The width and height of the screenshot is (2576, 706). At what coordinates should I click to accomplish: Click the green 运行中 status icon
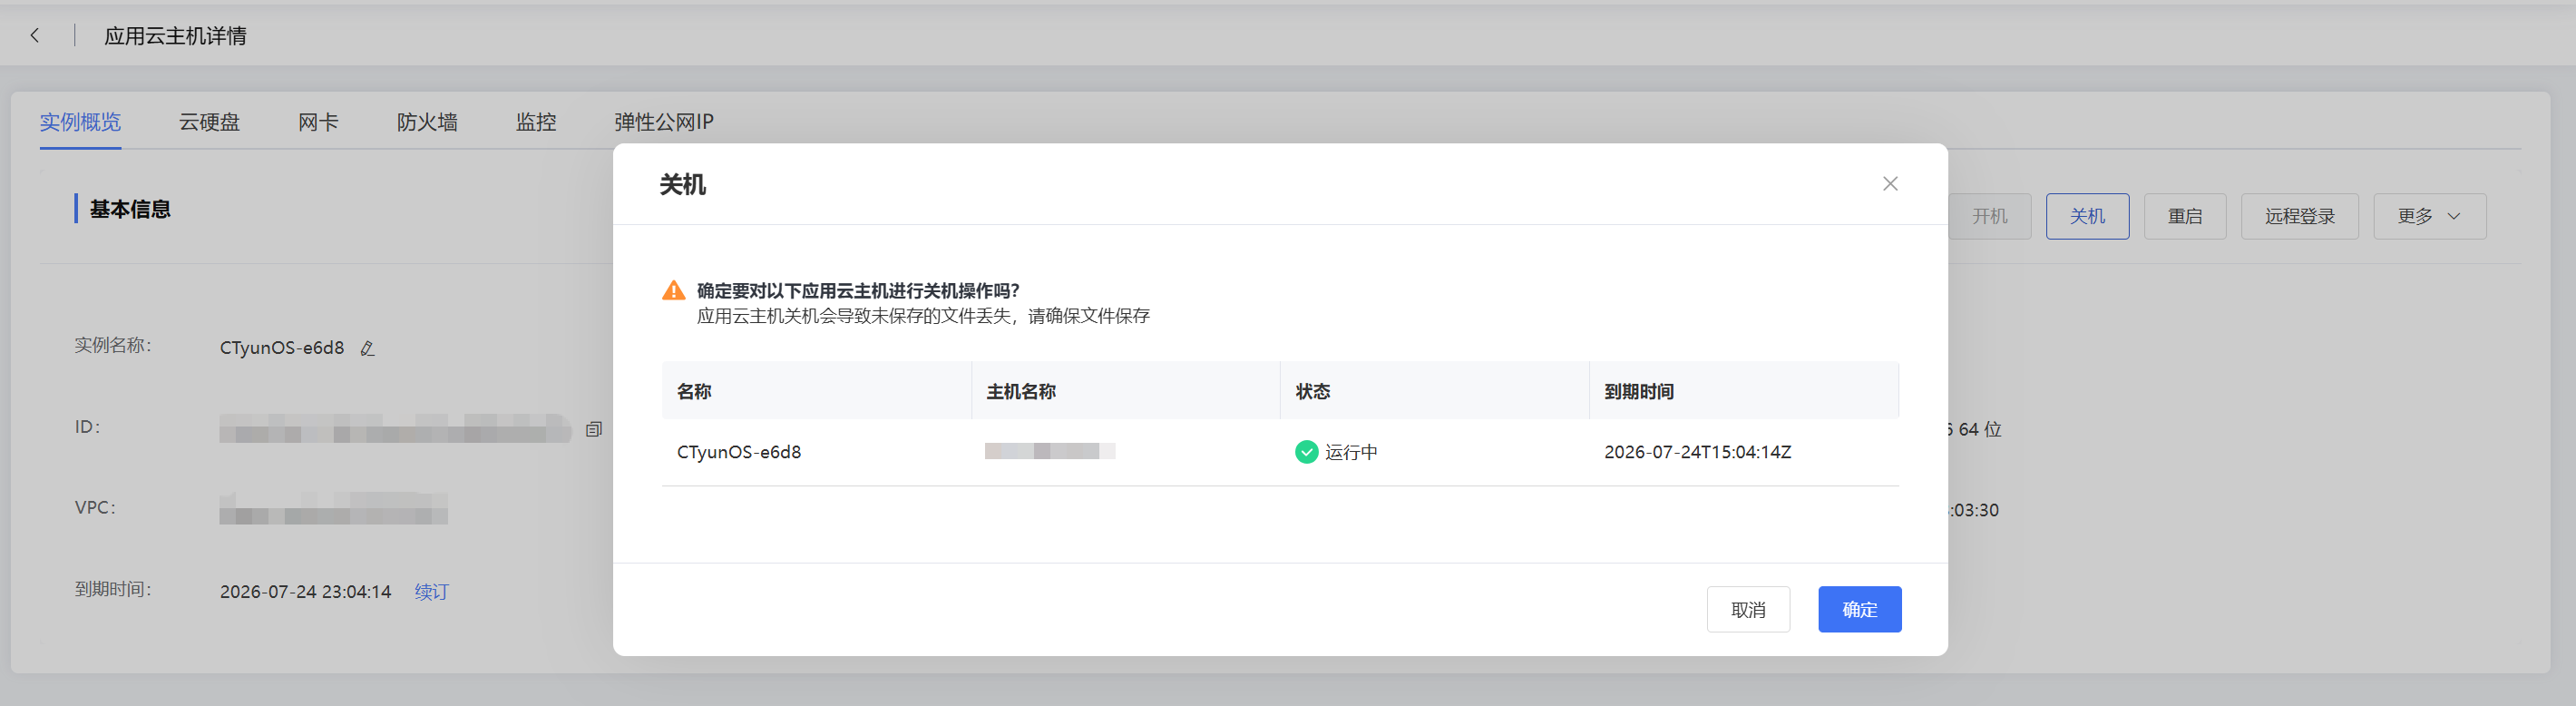click(1306, 452)
